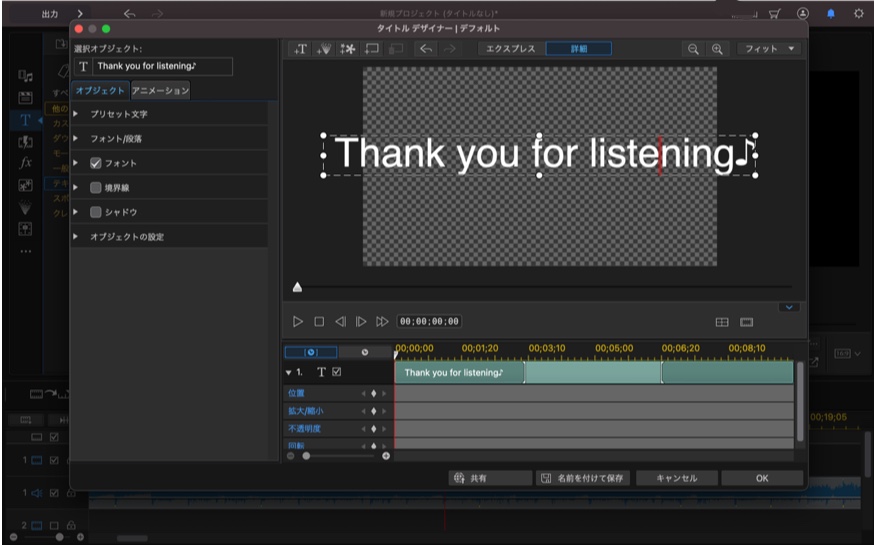This screenshot has width=874, height=545.
Task: Select the insert particle tool
Action: coord(323,49)
